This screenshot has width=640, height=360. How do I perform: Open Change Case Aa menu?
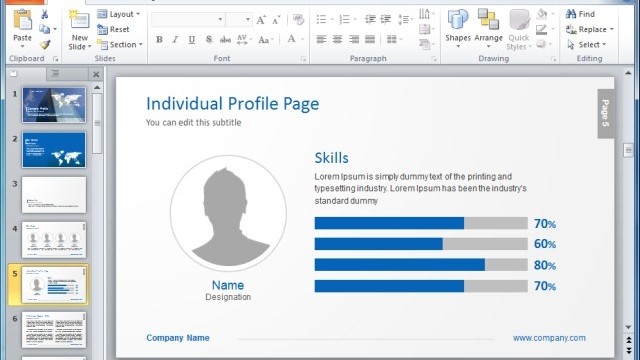[x=265, y=40]
